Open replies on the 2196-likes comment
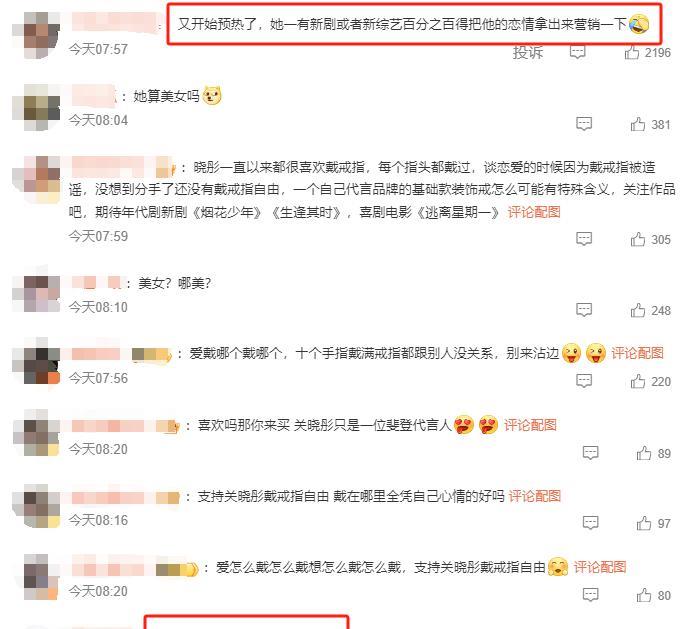This screenshot has height=629, width=698. click(x=577, y=52)
